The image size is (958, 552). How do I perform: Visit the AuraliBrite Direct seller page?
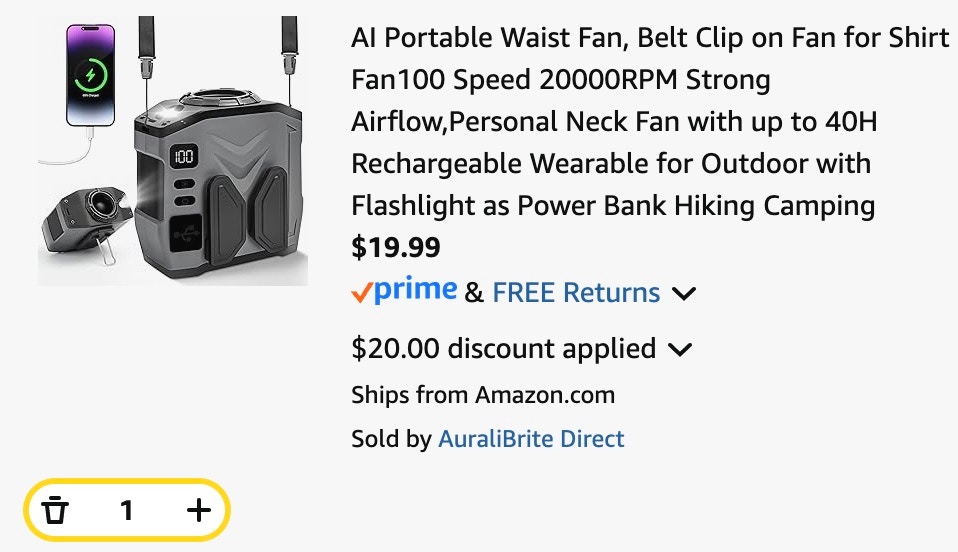tap(530, 439)
